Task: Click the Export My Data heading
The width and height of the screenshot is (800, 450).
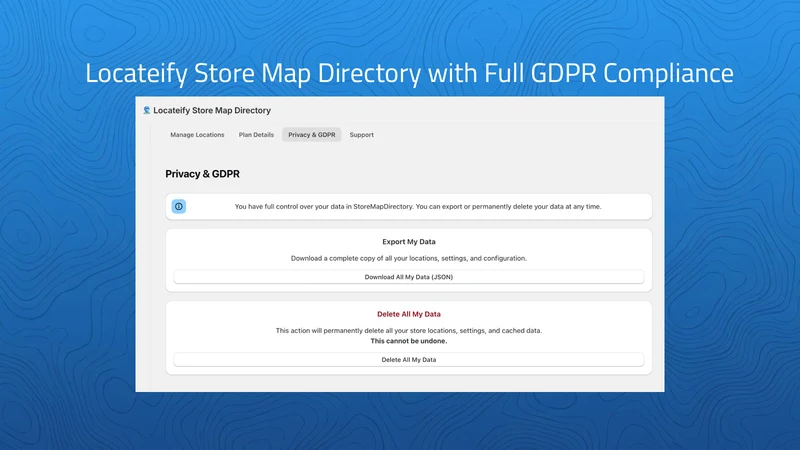Action: coord(409,242)
